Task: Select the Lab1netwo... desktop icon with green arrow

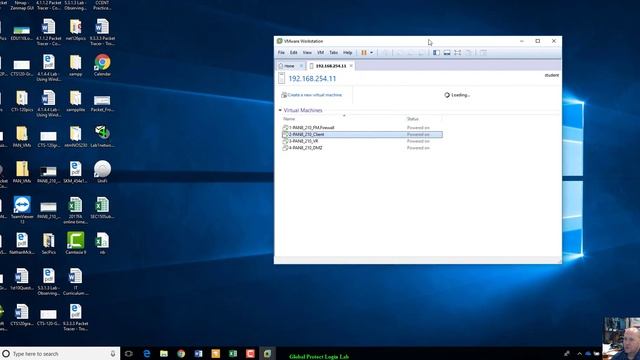Action: coord(102,136)
